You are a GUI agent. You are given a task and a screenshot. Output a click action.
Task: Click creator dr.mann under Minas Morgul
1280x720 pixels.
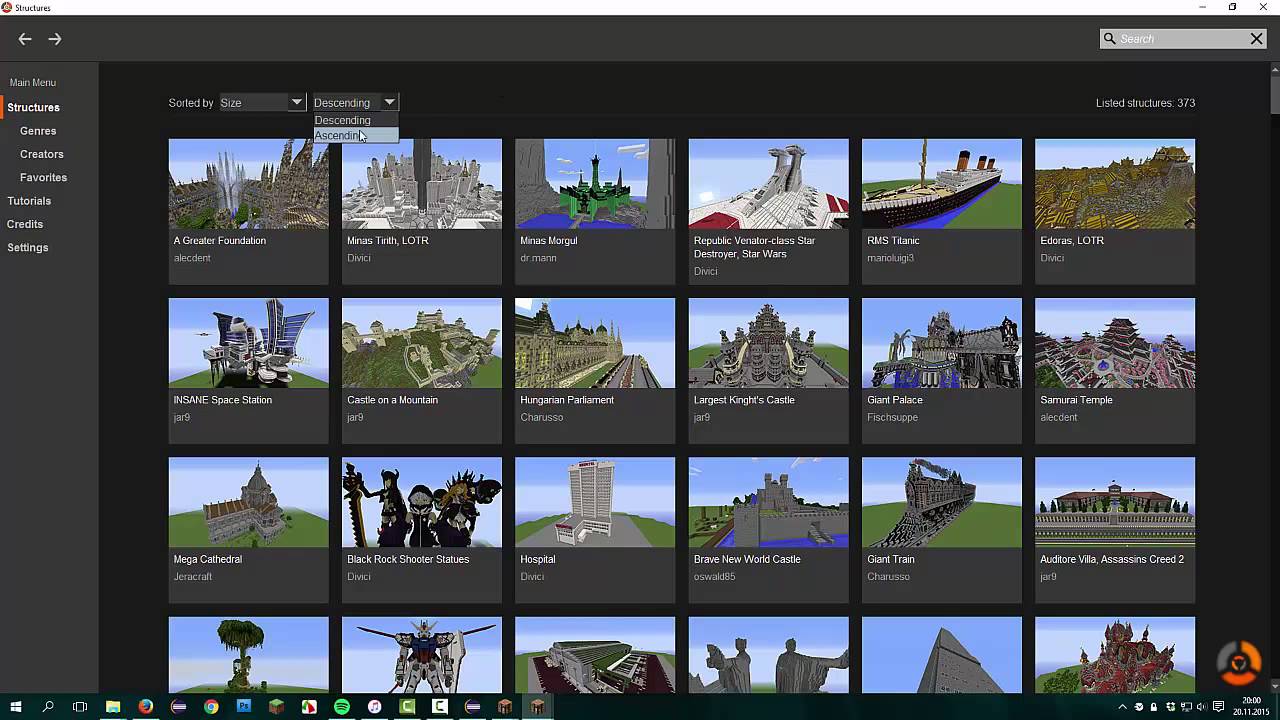point(538,258)
